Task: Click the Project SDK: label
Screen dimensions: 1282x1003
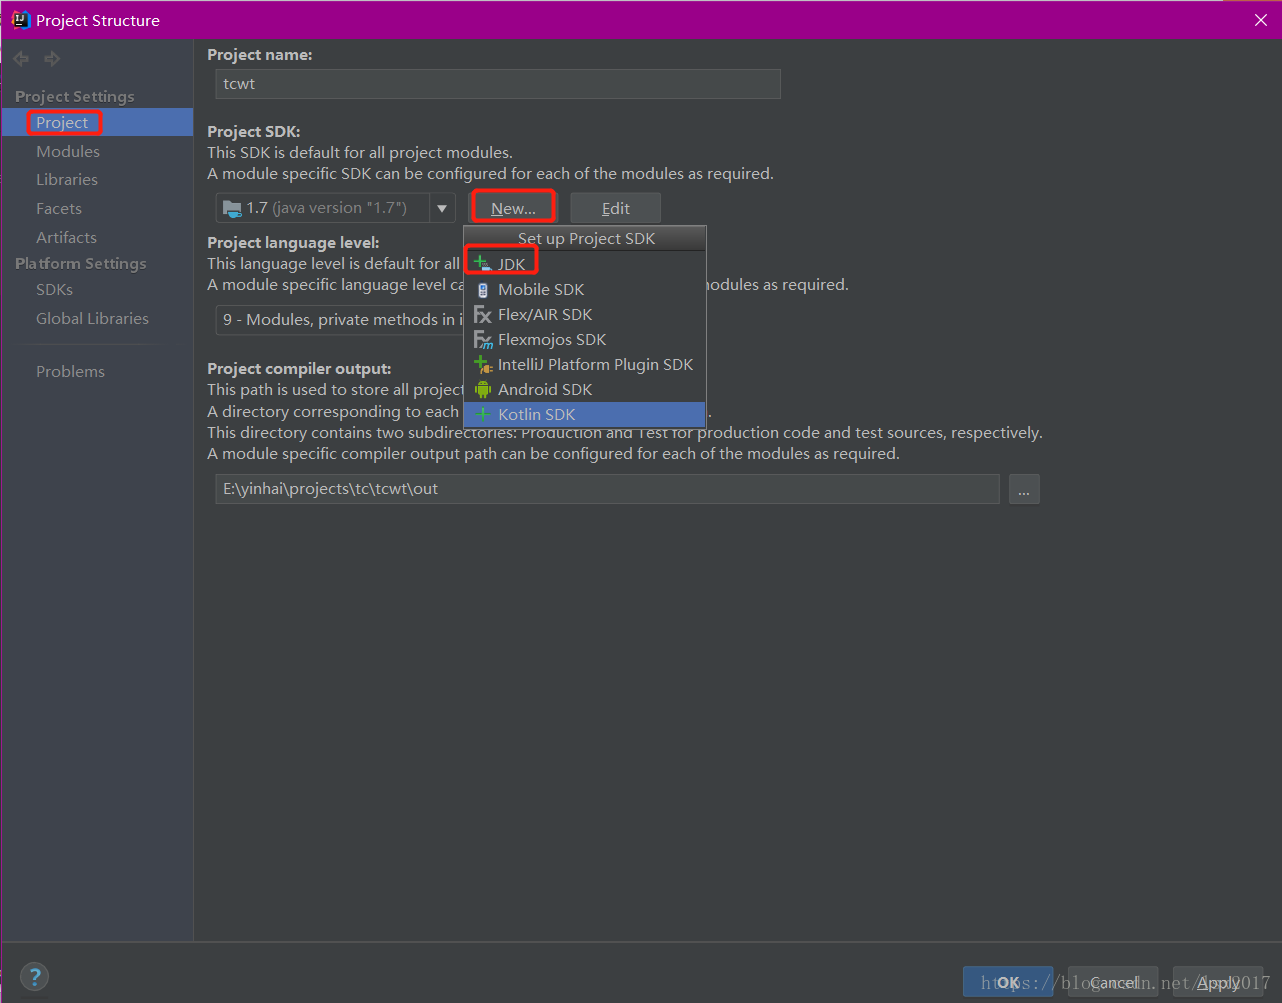Action: pyautogui.click(x=254, y=131)
